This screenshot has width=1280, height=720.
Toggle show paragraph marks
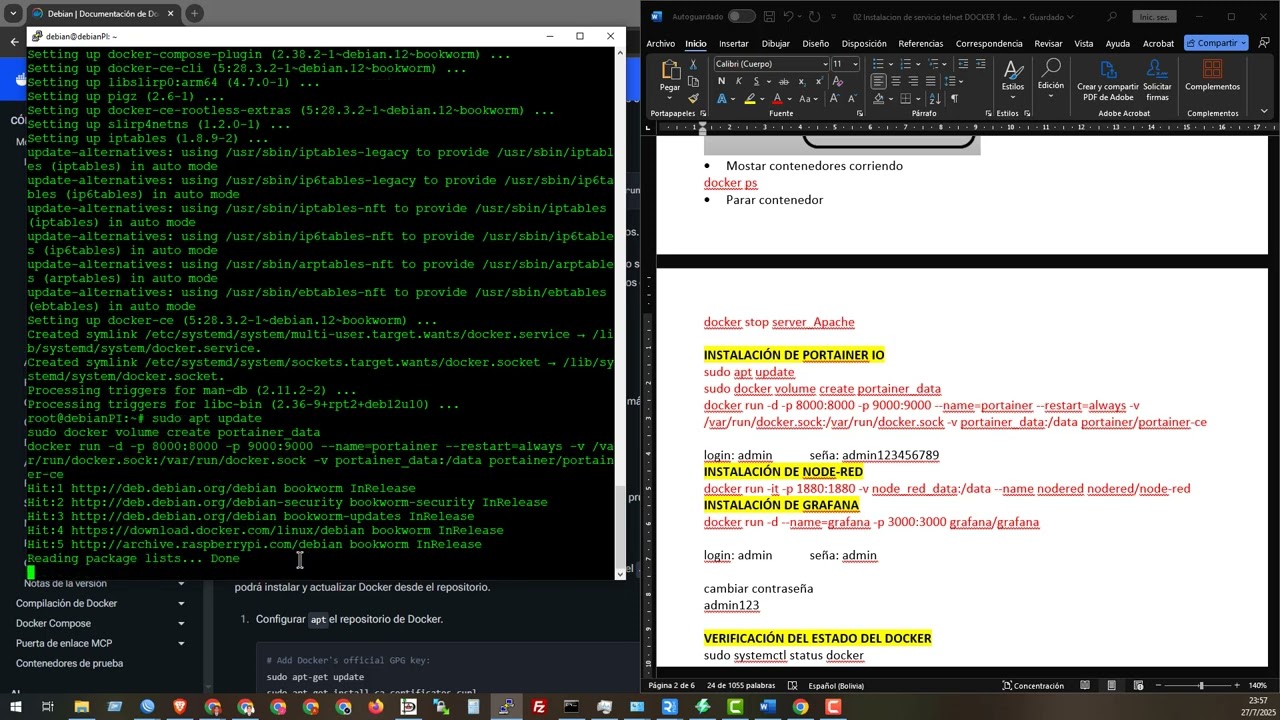(954, 98)
